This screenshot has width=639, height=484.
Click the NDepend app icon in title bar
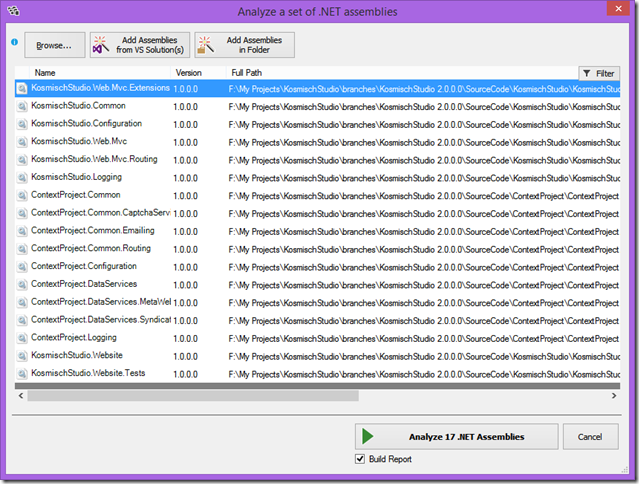click(13, 11)
